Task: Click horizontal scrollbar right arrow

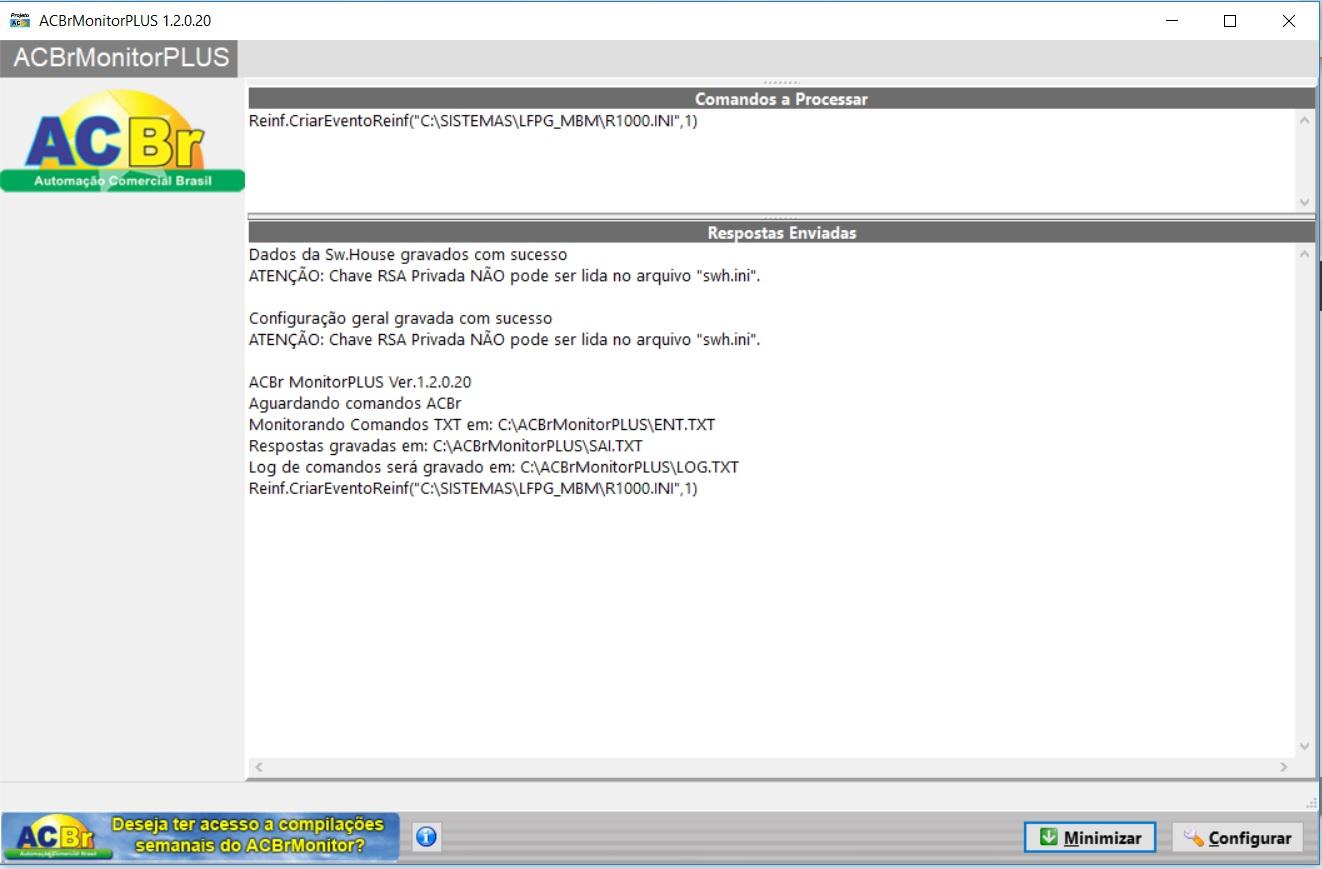Action: (1284, 767)
